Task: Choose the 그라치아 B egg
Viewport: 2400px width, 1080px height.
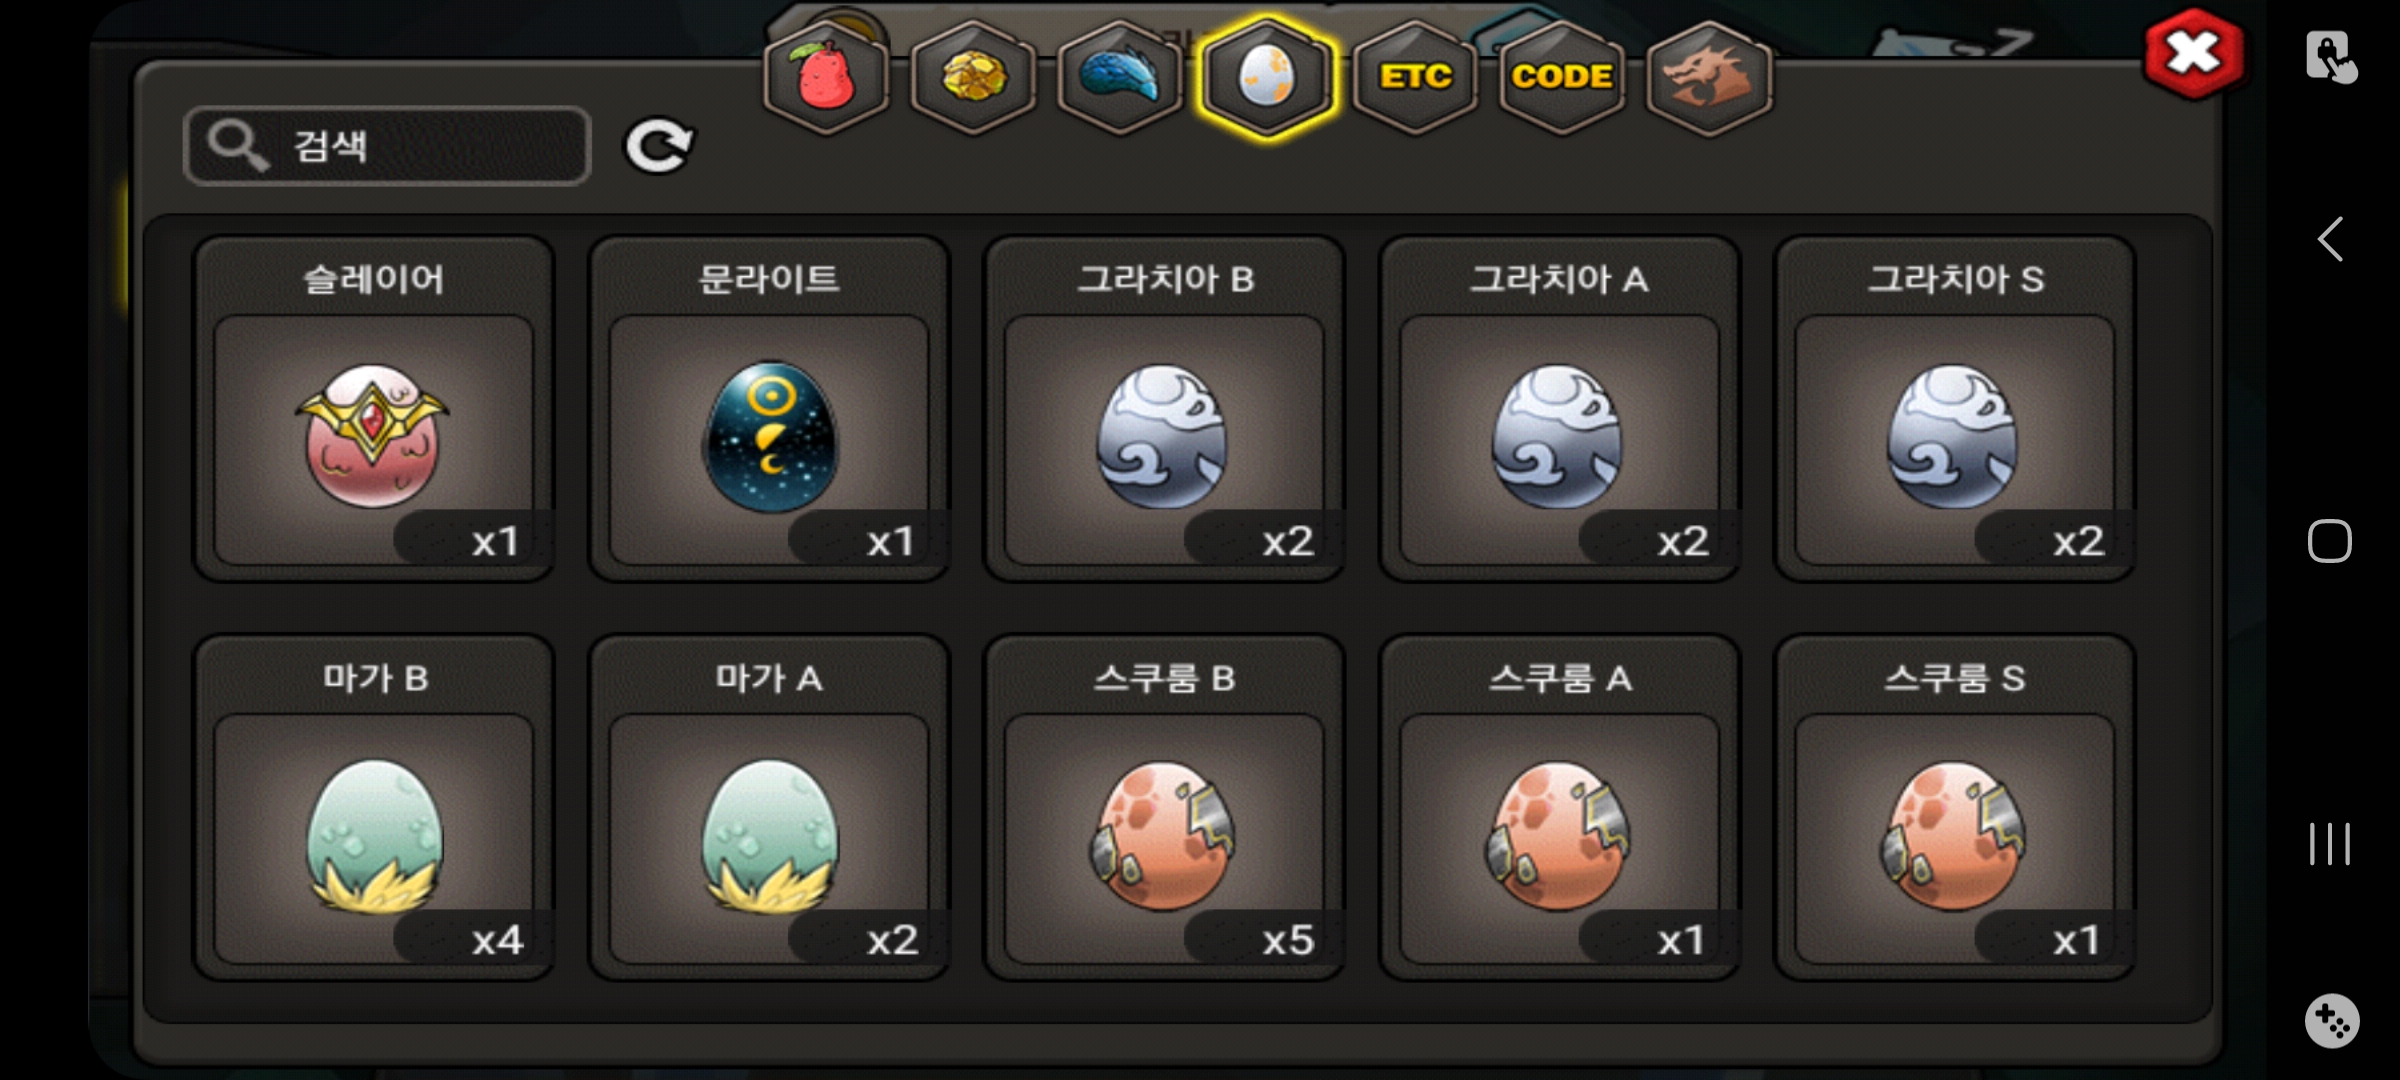Action: point(1164,408)
